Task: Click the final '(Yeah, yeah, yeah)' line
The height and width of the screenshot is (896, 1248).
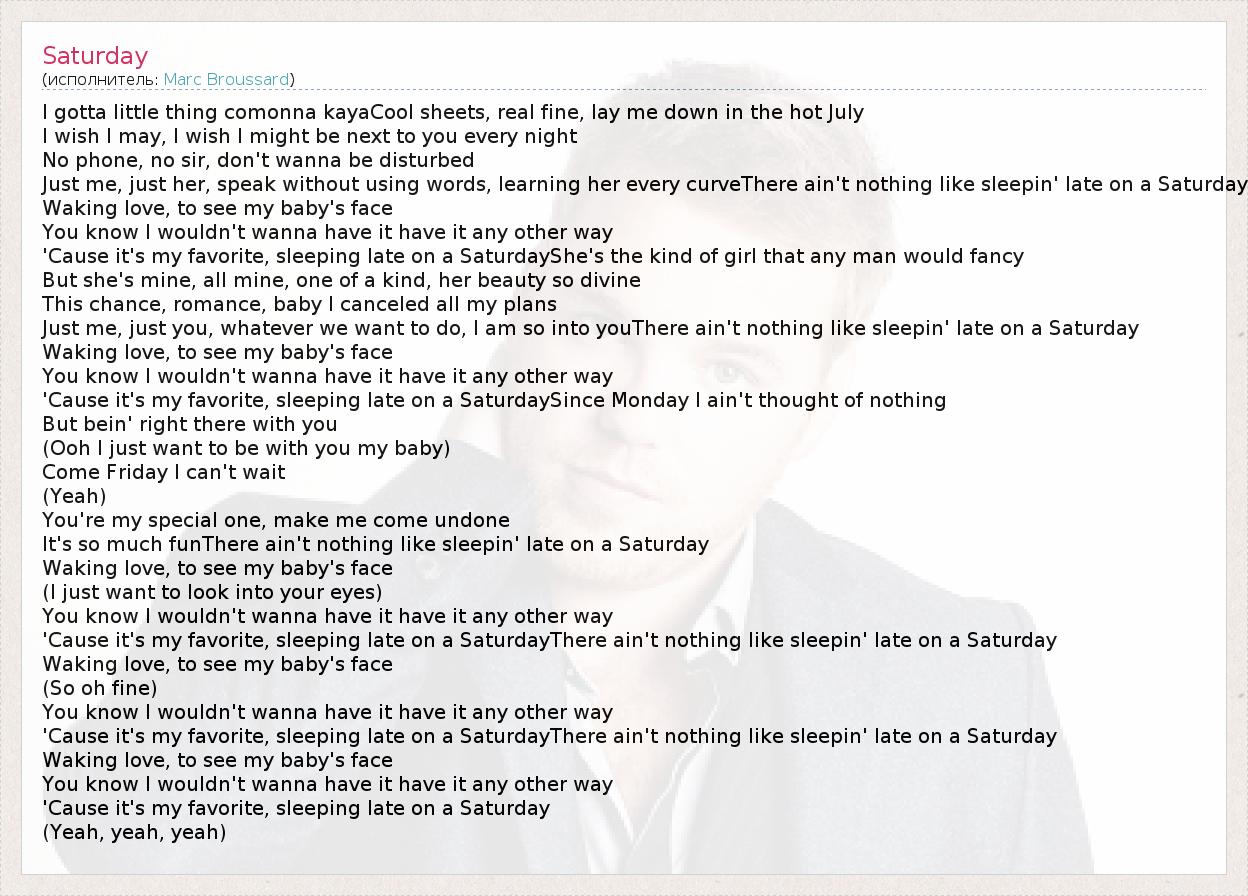Action: pyautogui.click(x=134, y=832)
